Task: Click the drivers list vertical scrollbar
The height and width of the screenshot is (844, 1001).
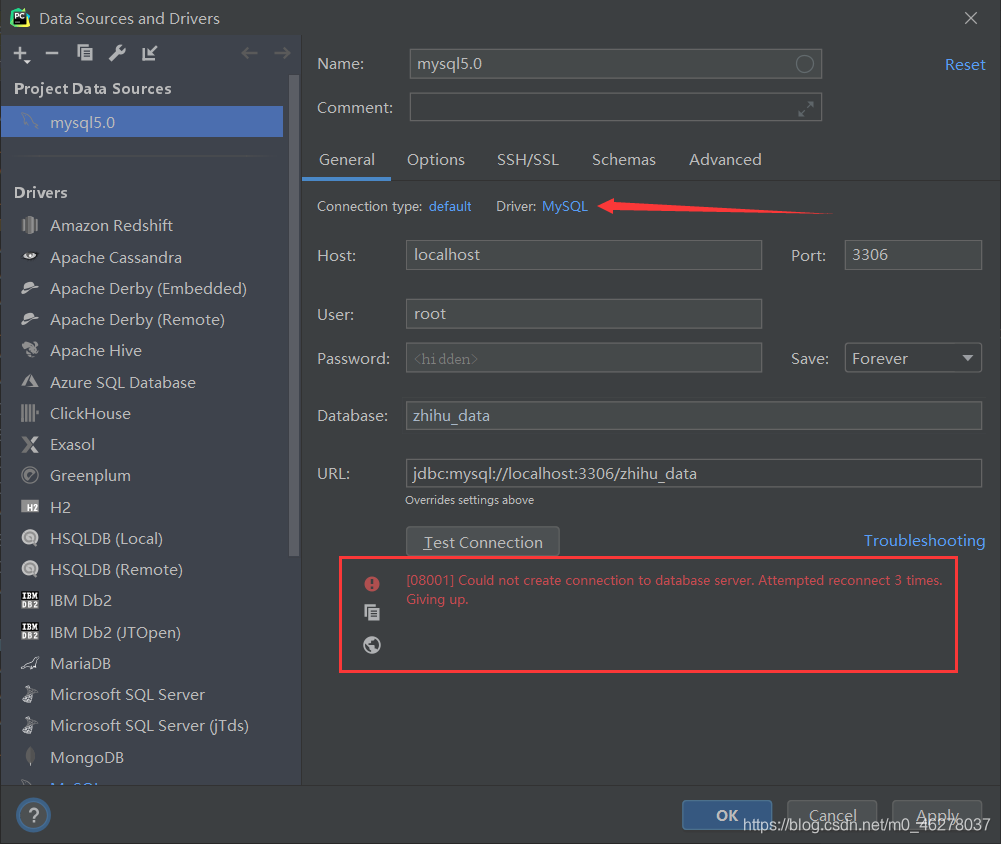Action: point(294,315)
